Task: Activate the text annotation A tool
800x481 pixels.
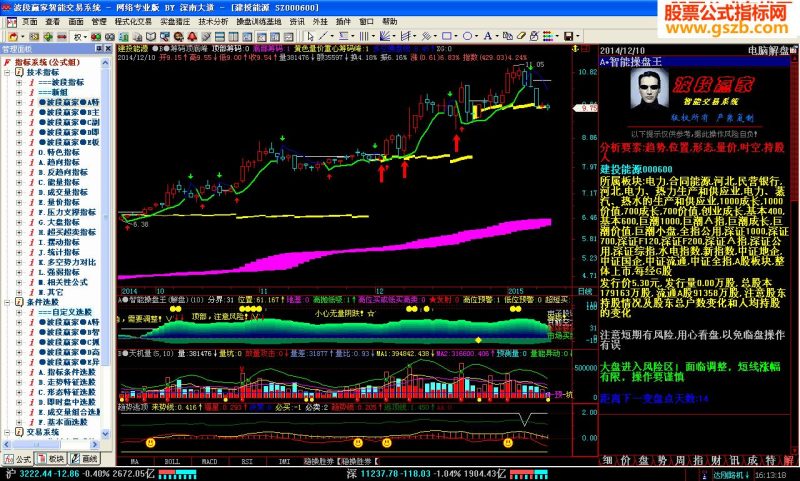Action: point(488,36)
